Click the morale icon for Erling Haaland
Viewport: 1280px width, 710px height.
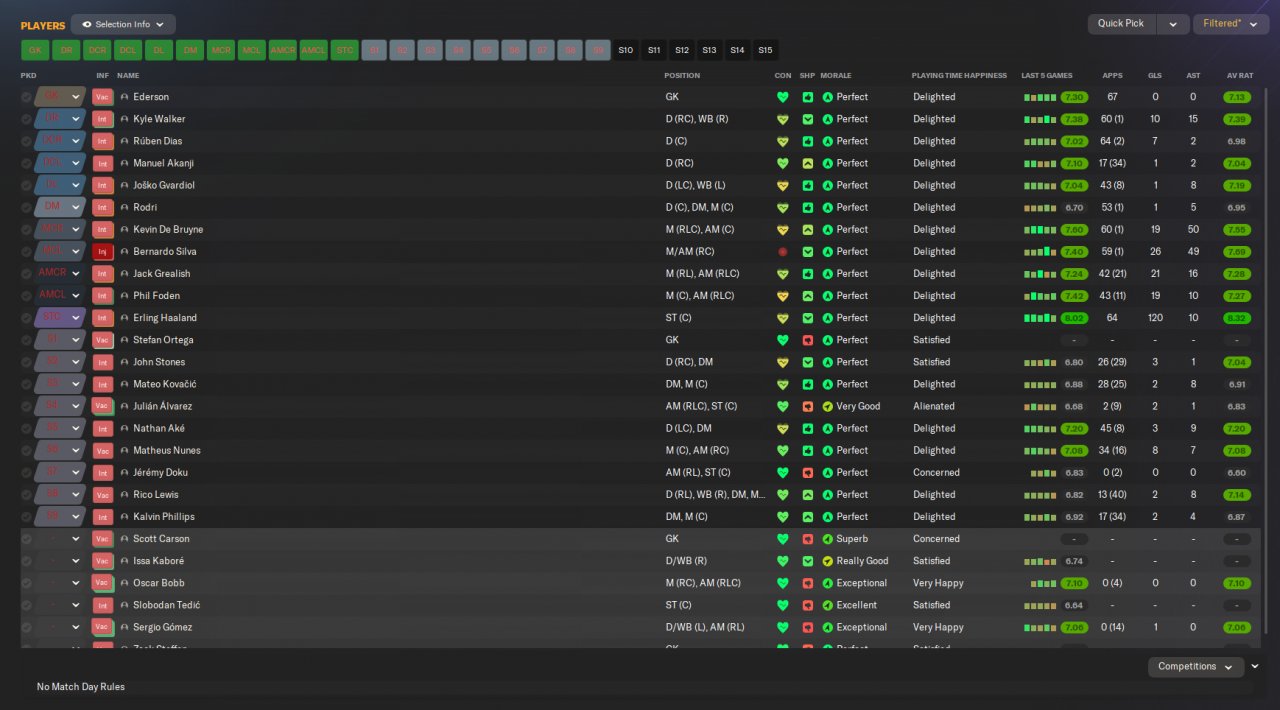coord(827,318)
